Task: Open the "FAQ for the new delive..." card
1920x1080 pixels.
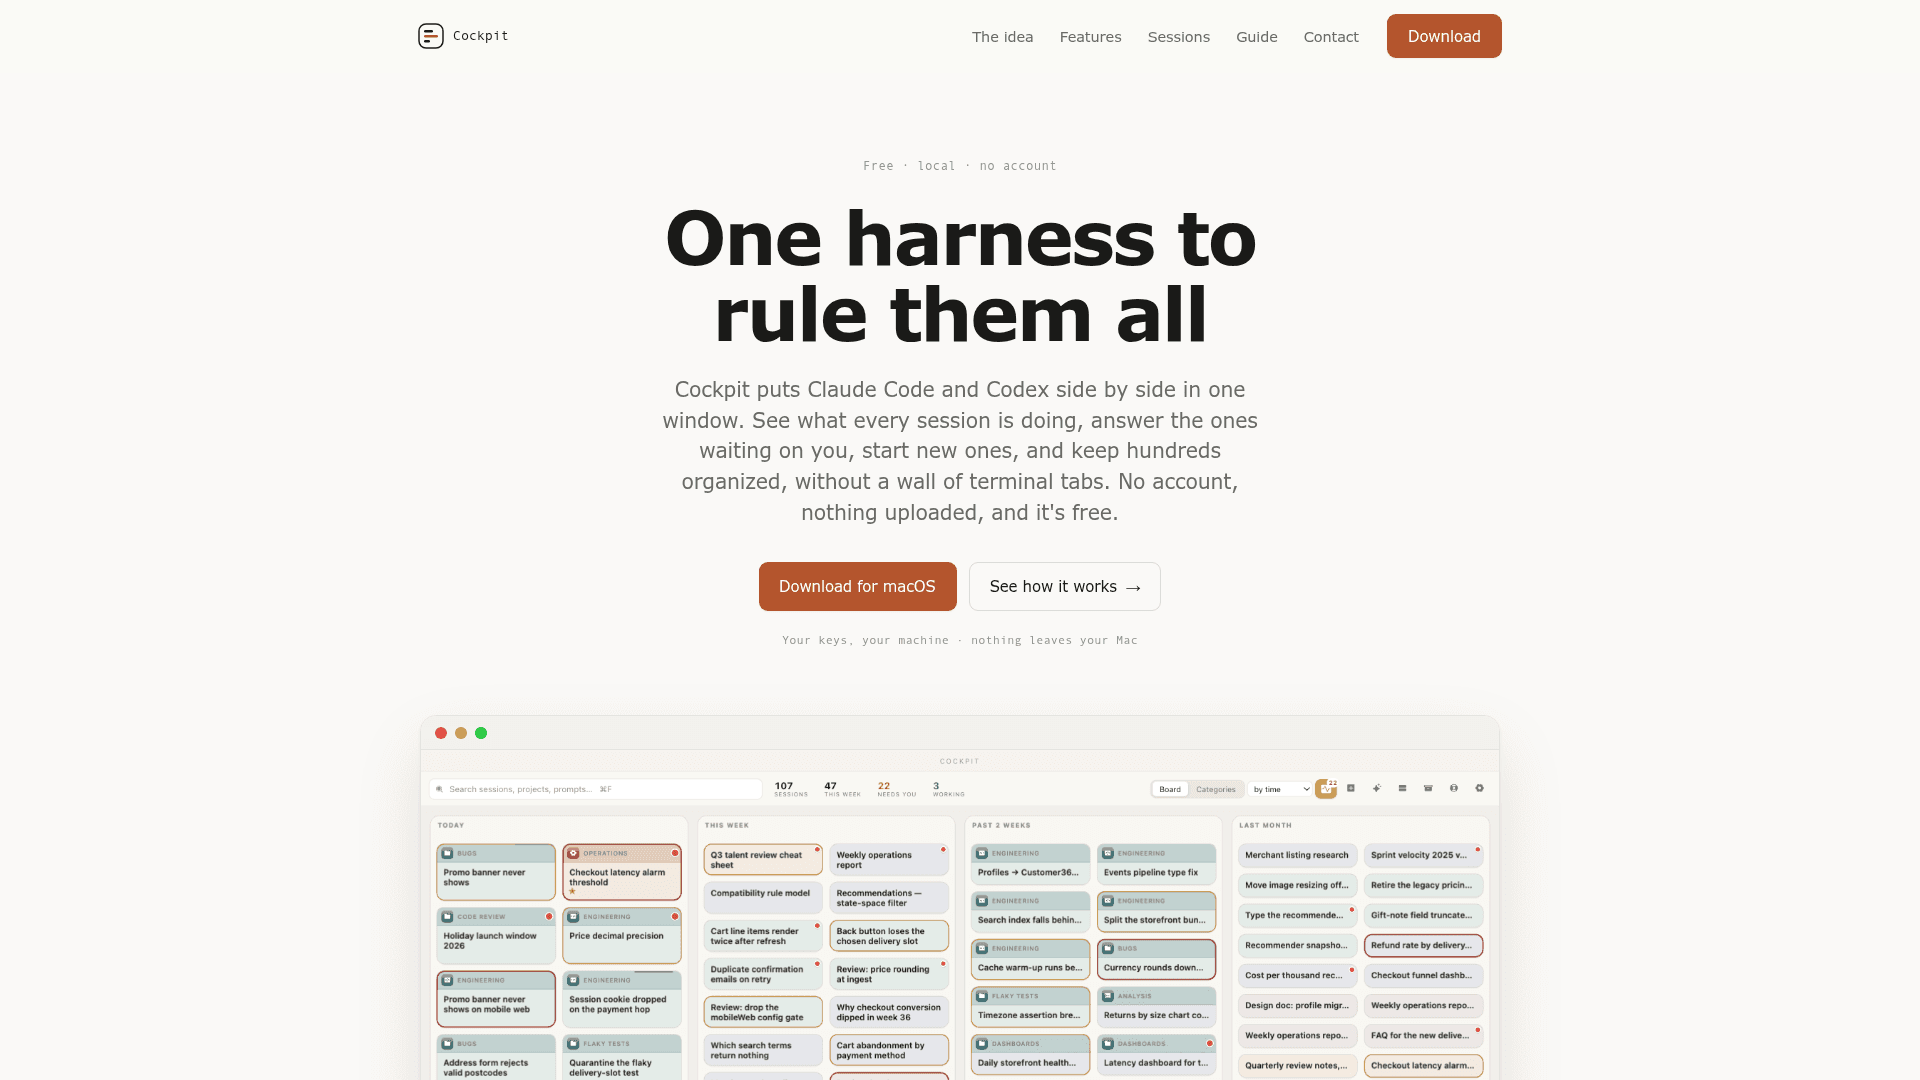Action: point(1424,1036)
